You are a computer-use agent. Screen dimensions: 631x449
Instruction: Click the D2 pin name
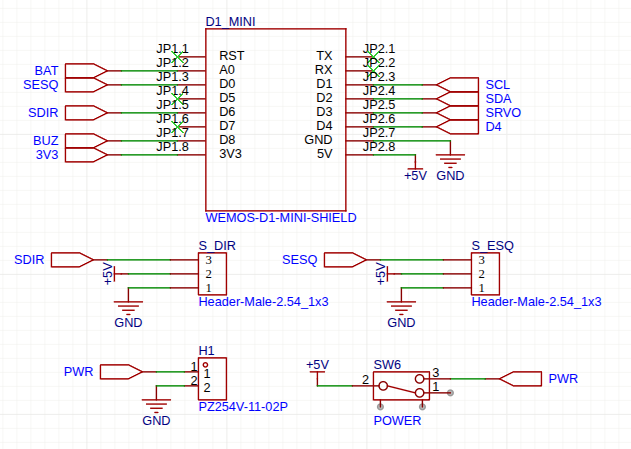click(324, 98)
